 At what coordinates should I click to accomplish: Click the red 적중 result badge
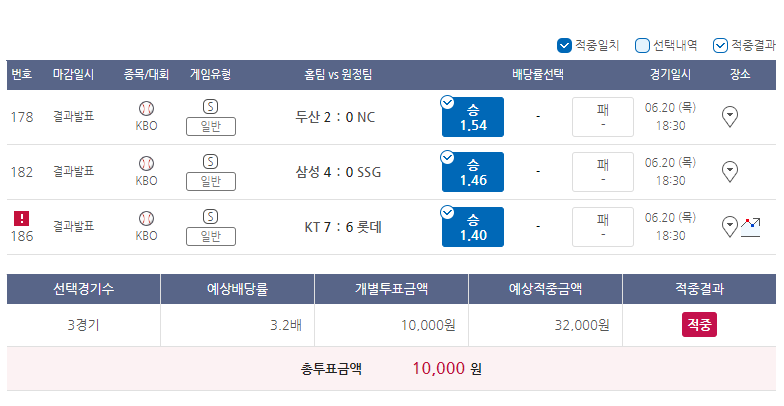point(699,324)
